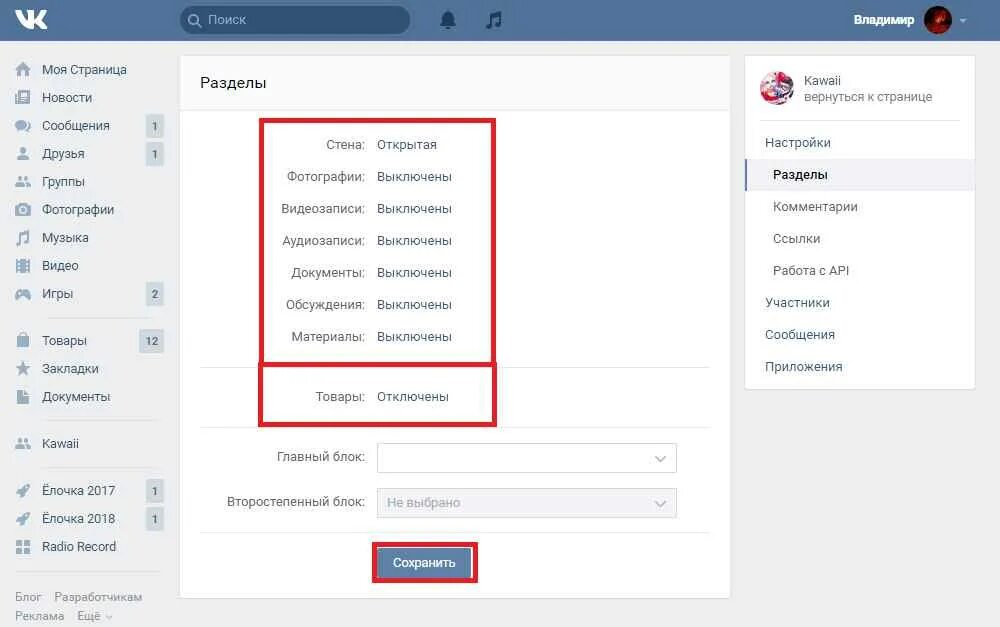Change Товары setting Отключены

point(413,397)
